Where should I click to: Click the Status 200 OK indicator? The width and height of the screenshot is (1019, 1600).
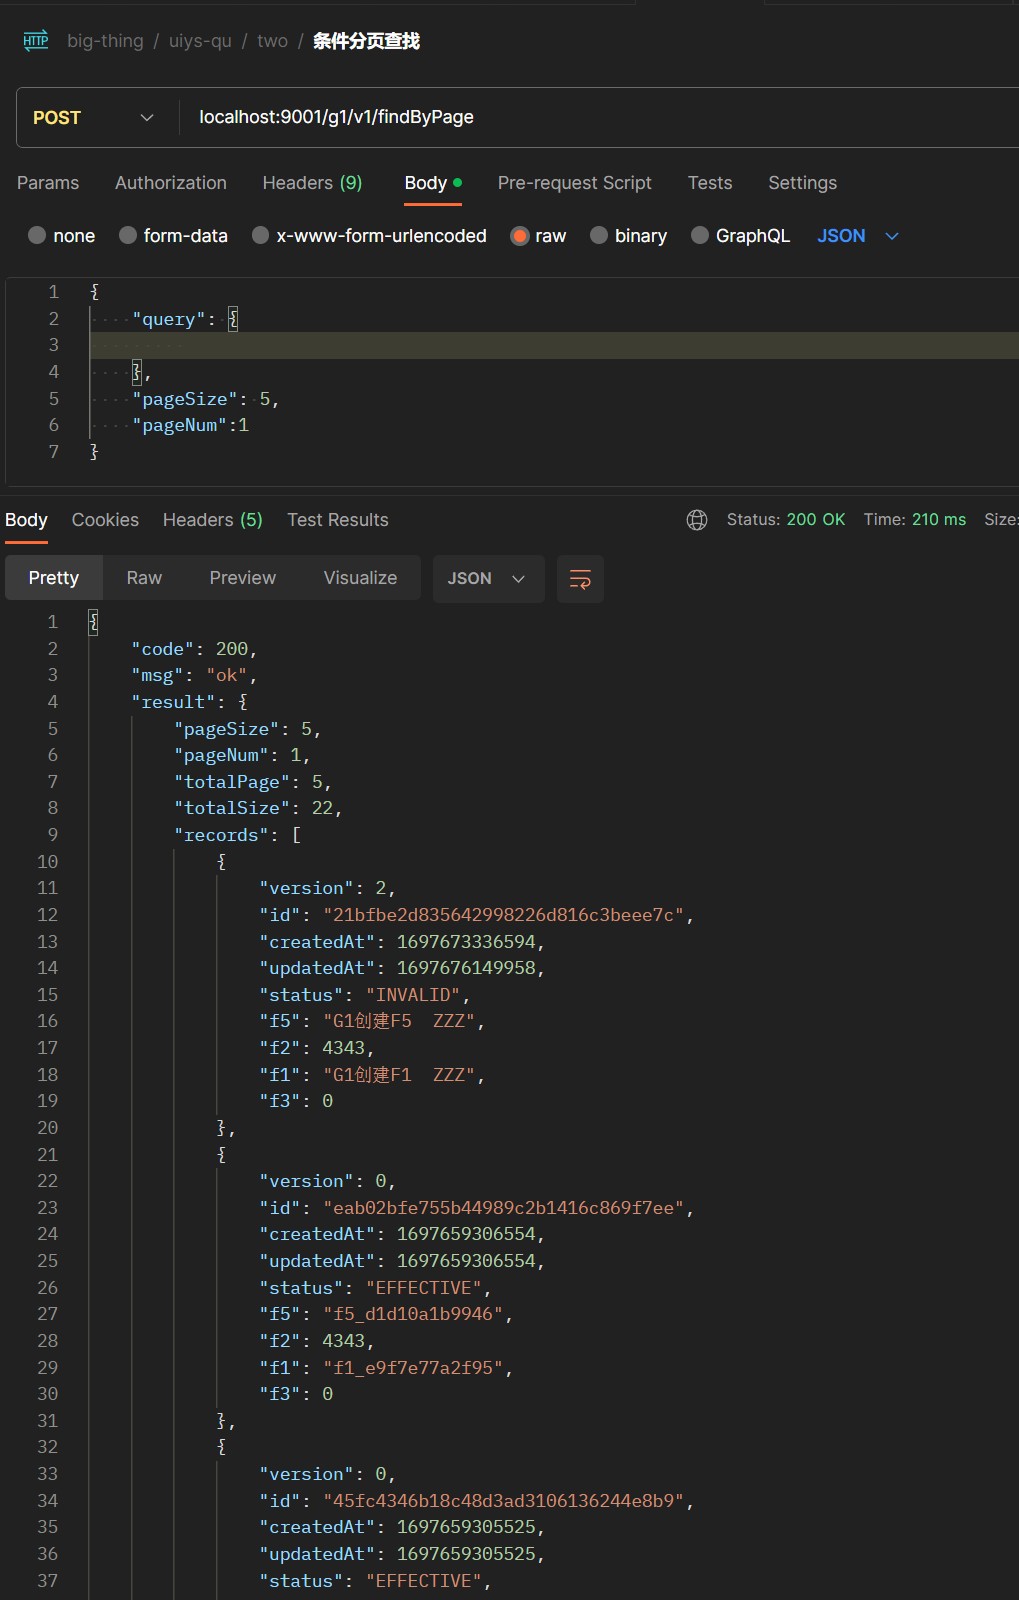click(786, 520)
